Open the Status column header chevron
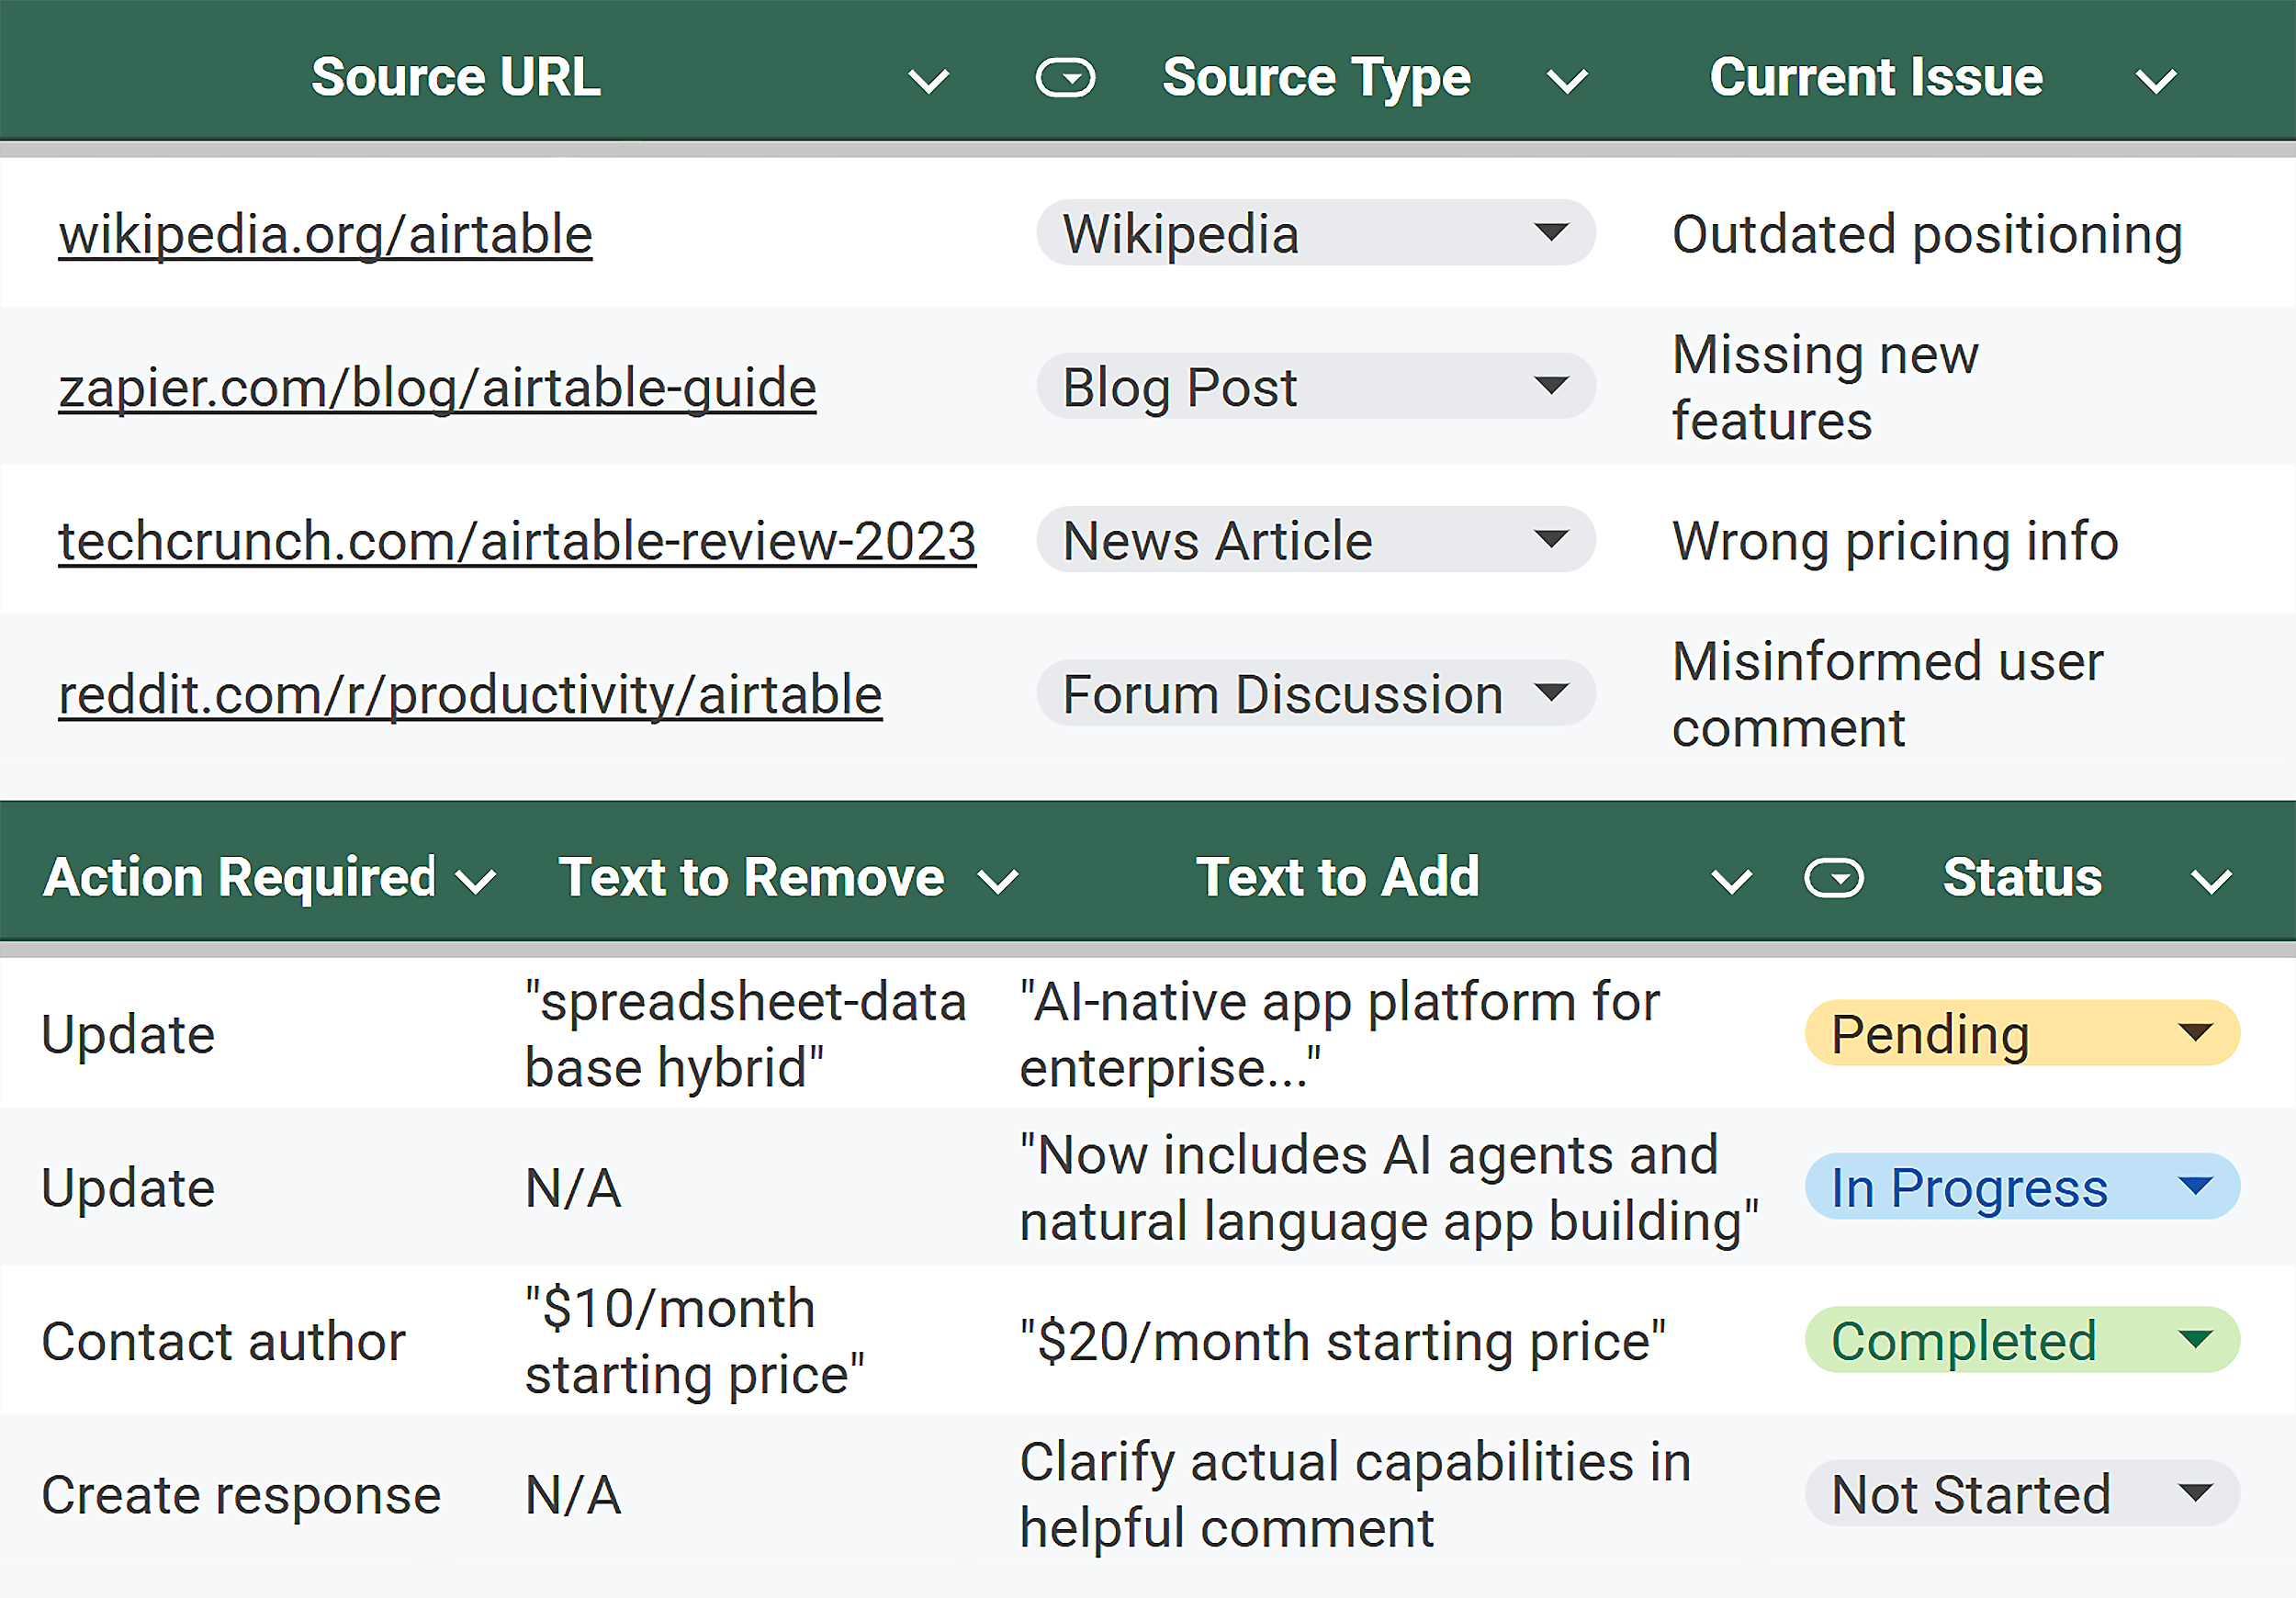This screenshot has width=2296, height=1598. coord(2214,881)
